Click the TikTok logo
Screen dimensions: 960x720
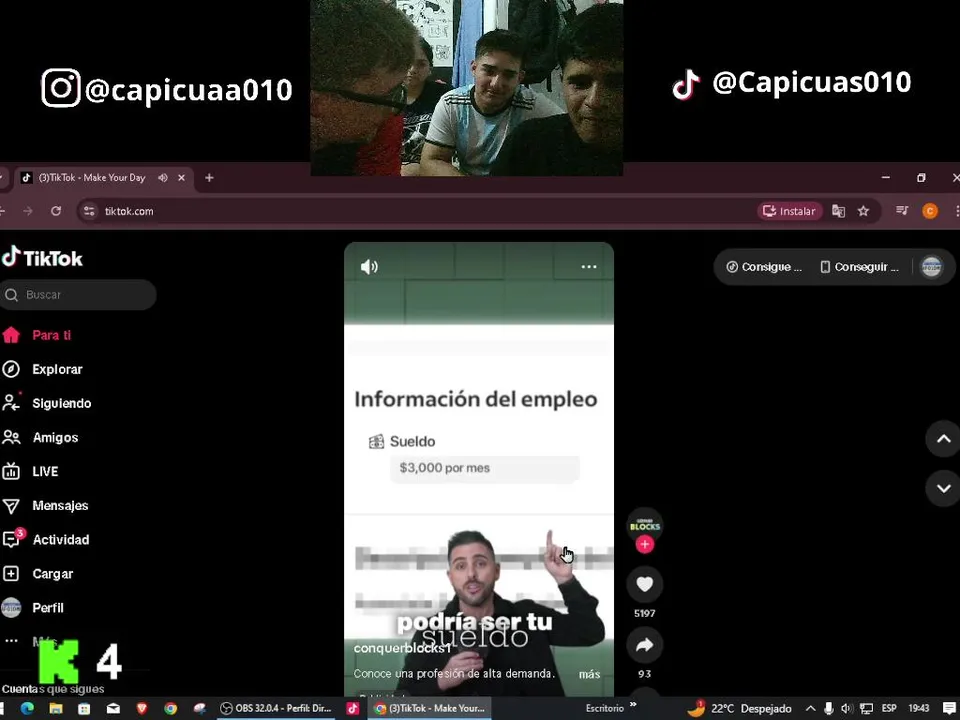click(42, 258)
